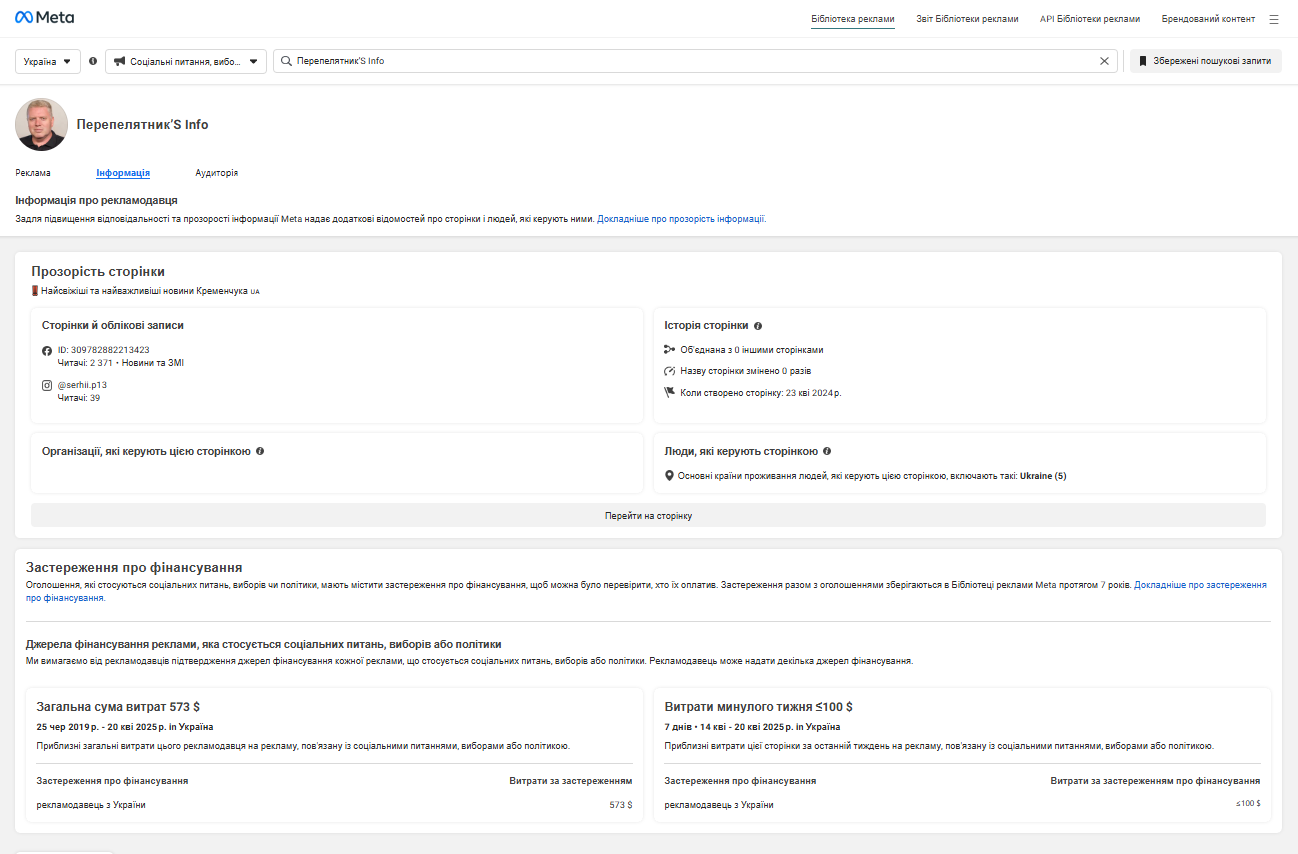The width and height of the screenshot is (1298, 854).
Task: Open API Бібліотеки реклами page
Action: [1089, 19]
